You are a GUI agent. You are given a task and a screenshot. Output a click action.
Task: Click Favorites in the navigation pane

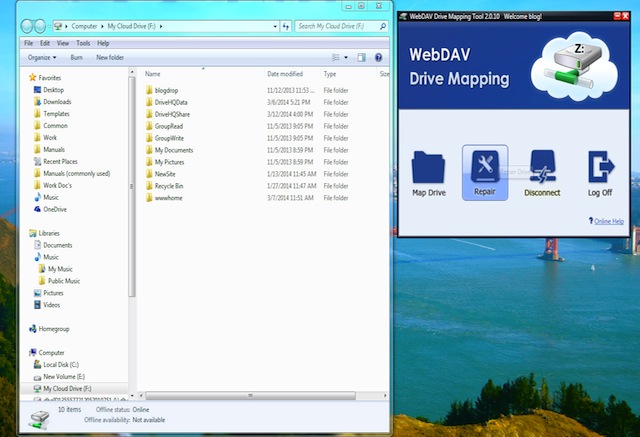[49, 78]
